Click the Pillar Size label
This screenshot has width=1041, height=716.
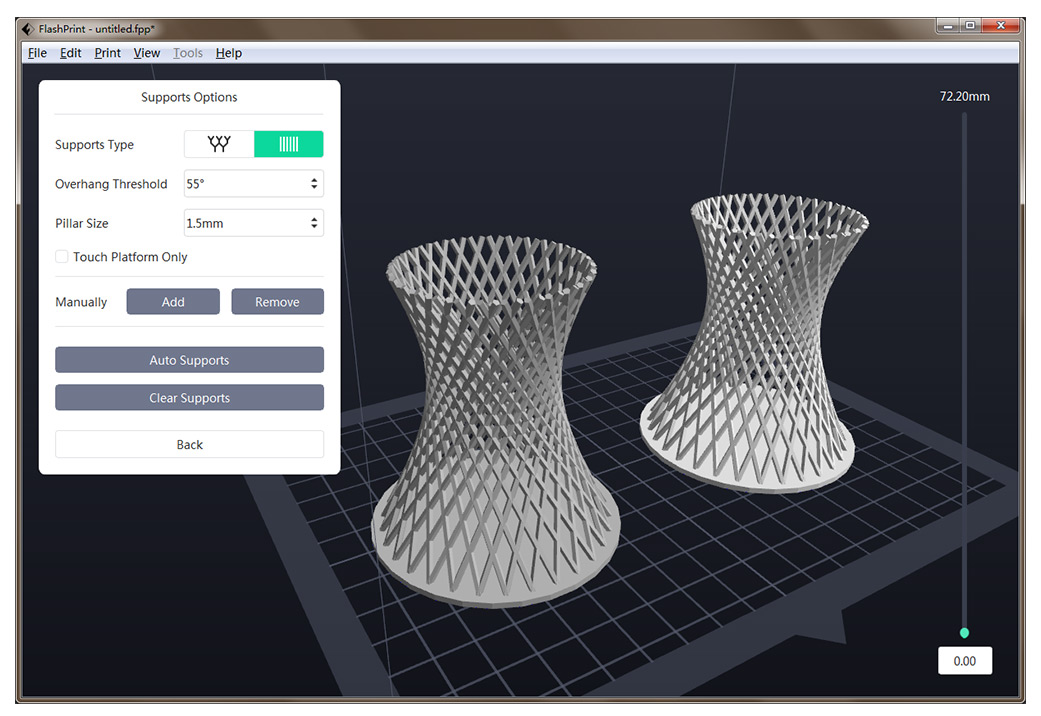pyautogui.click(x=82, y=223)
